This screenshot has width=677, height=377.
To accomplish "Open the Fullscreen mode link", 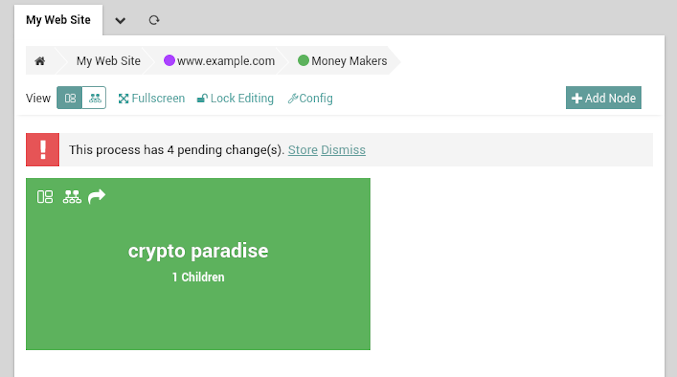I will tap(152, 98).
